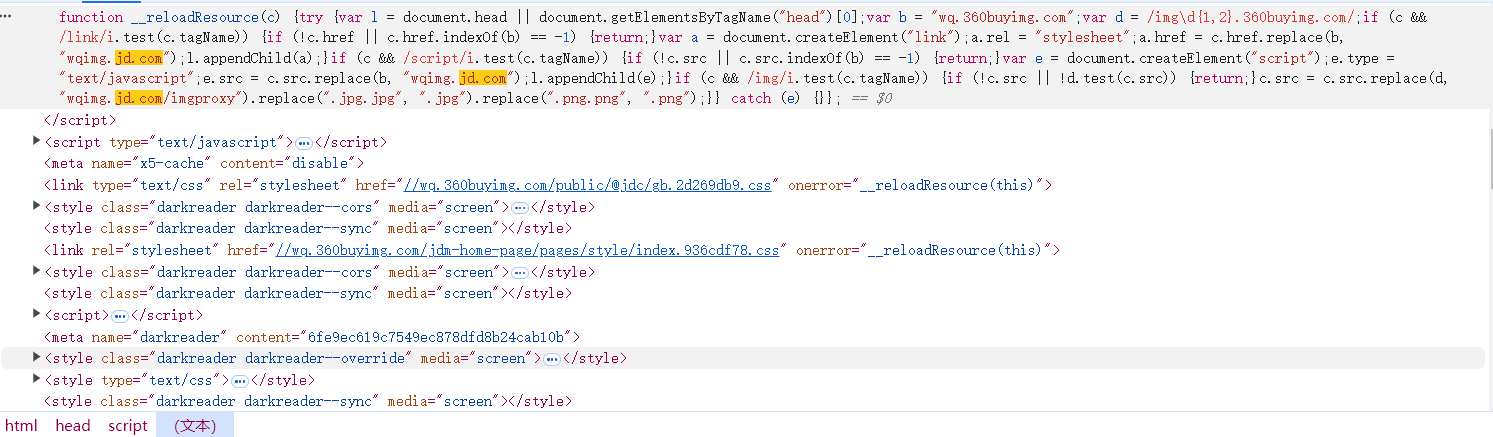Expand the style type="text/css" node
This screenshot has height=437, width=1493.
(38, 380)
